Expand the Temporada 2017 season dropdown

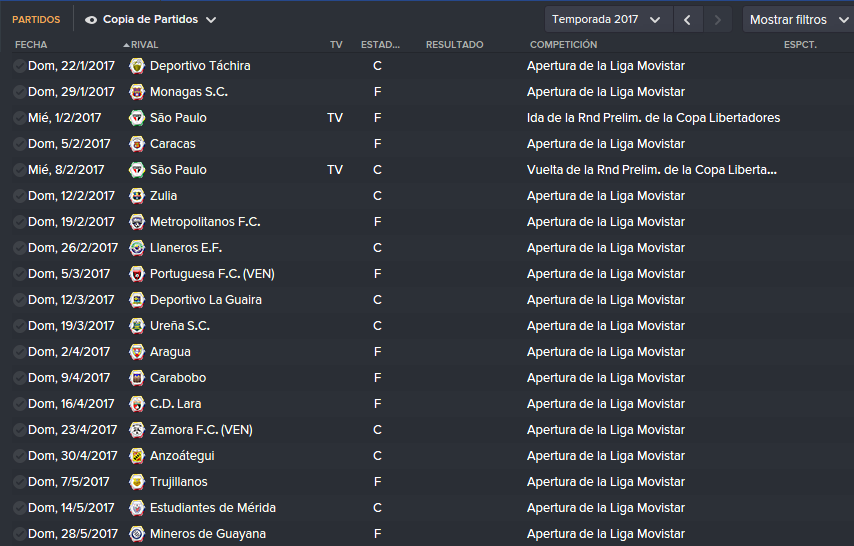pos(608,20)
